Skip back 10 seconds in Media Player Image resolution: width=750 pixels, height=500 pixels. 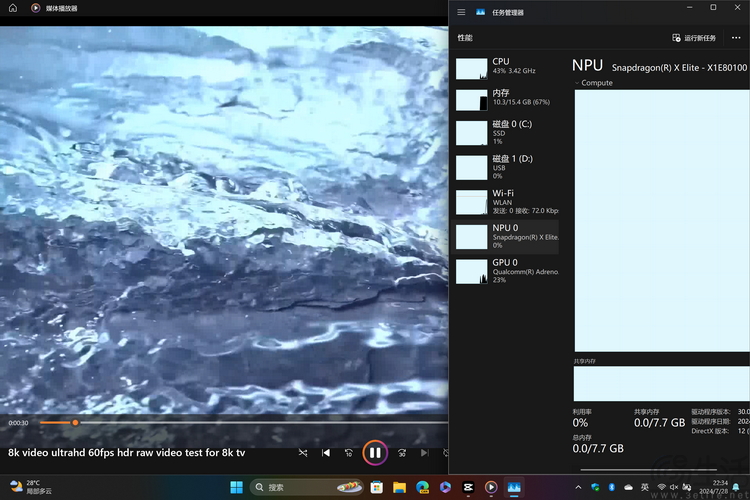(349, 453)
